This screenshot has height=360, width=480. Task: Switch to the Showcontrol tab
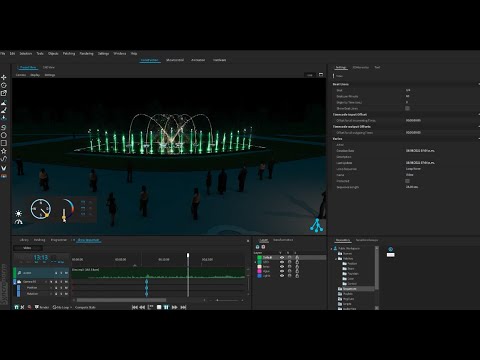[175, 60]
